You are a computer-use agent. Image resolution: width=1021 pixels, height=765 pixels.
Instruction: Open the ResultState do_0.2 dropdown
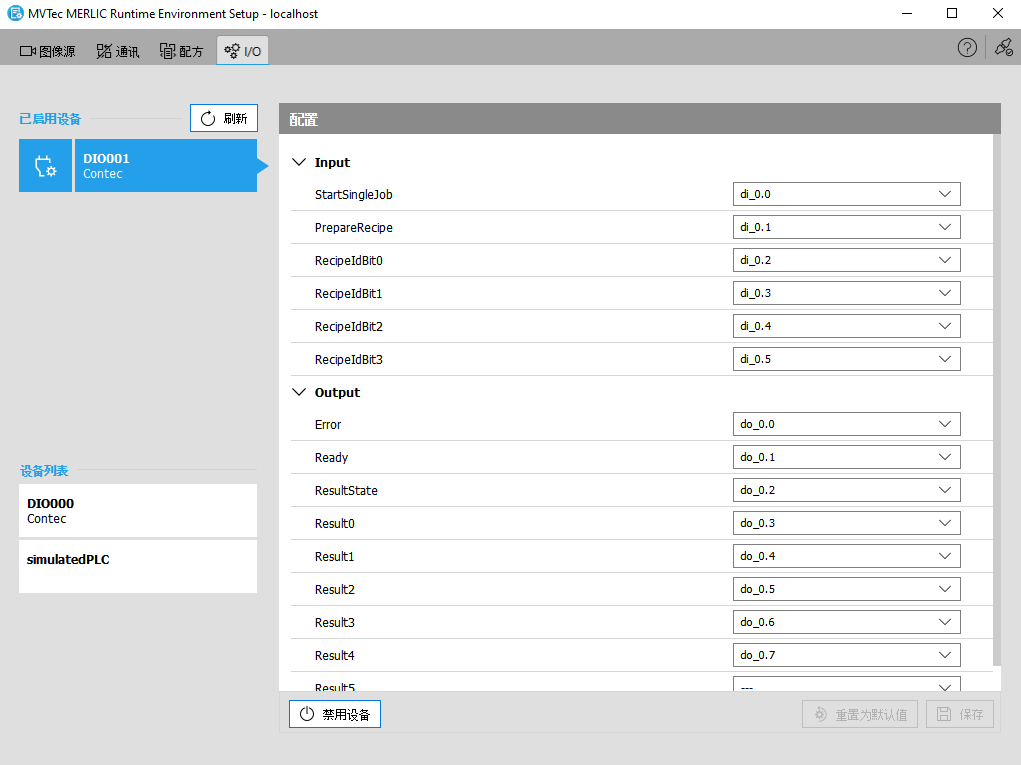pos(846,490)
